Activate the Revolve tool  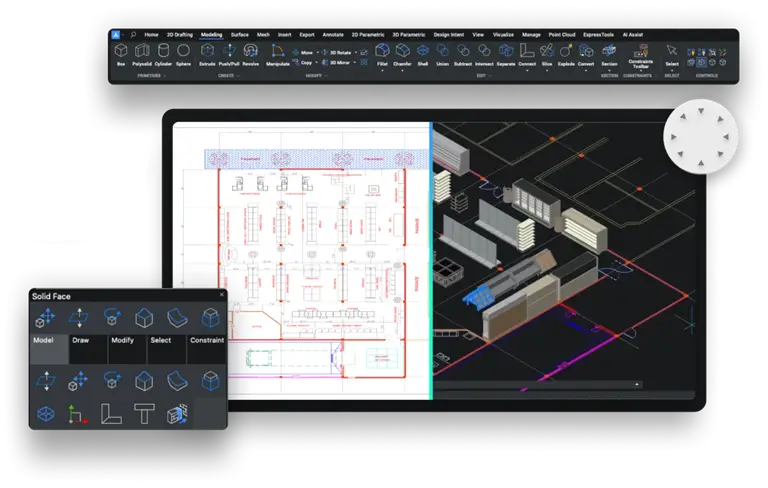(x=250, y=53)
